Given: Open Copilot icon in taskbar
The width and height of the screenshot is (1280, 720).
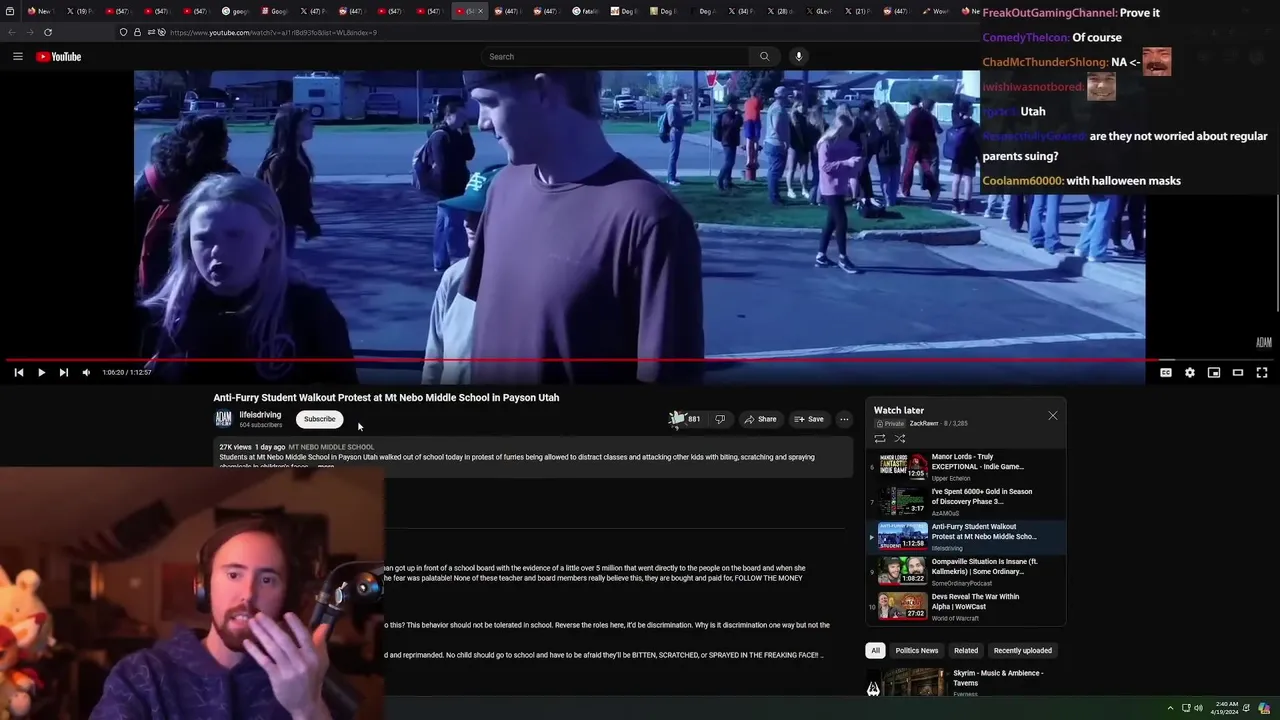Looking at the screenshot, I should (x=1265, y=708).
